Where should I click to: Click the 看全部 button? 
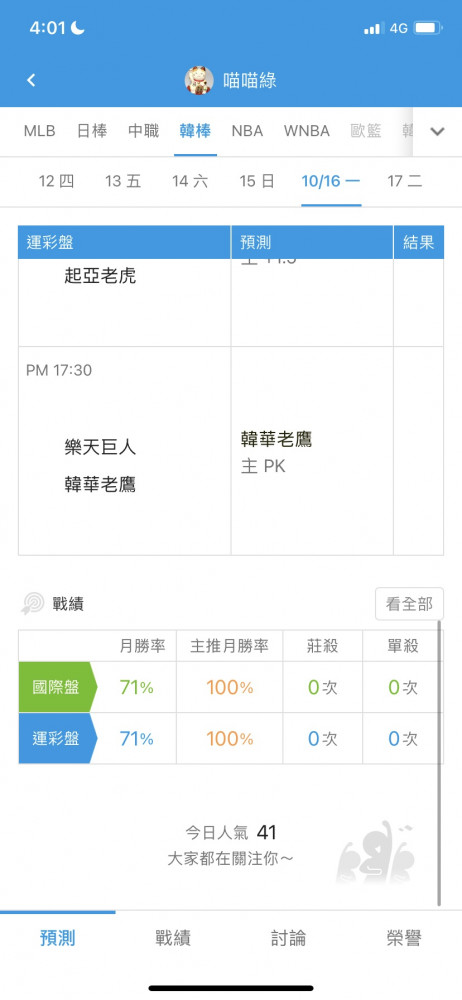point(409,604)
